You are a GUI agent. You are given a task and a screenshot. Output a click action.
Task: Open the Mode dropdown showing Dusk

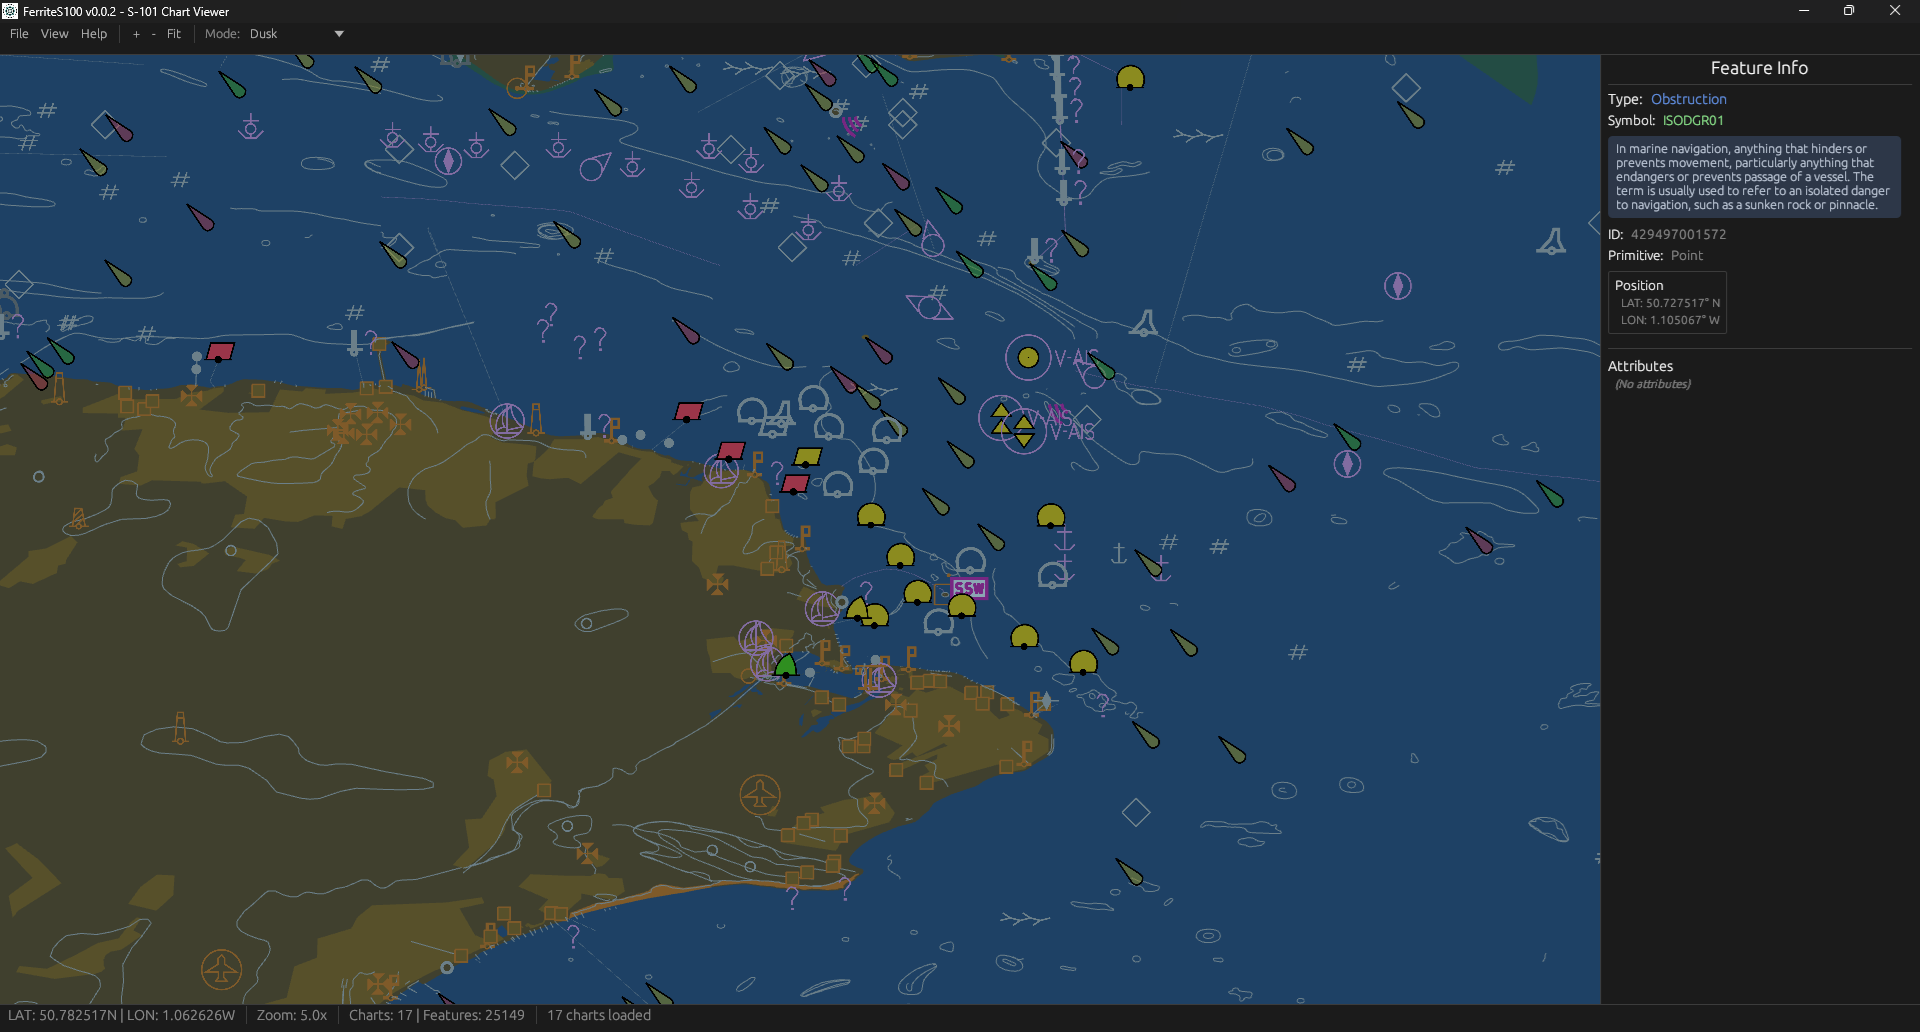295,34
